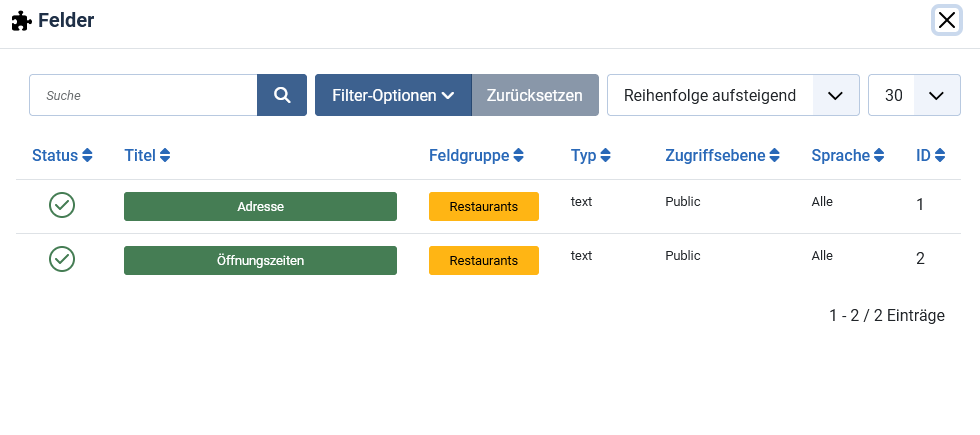Sort the list by Typ
This screenshot has height=435, width=980.
click(x=590, y=155)
